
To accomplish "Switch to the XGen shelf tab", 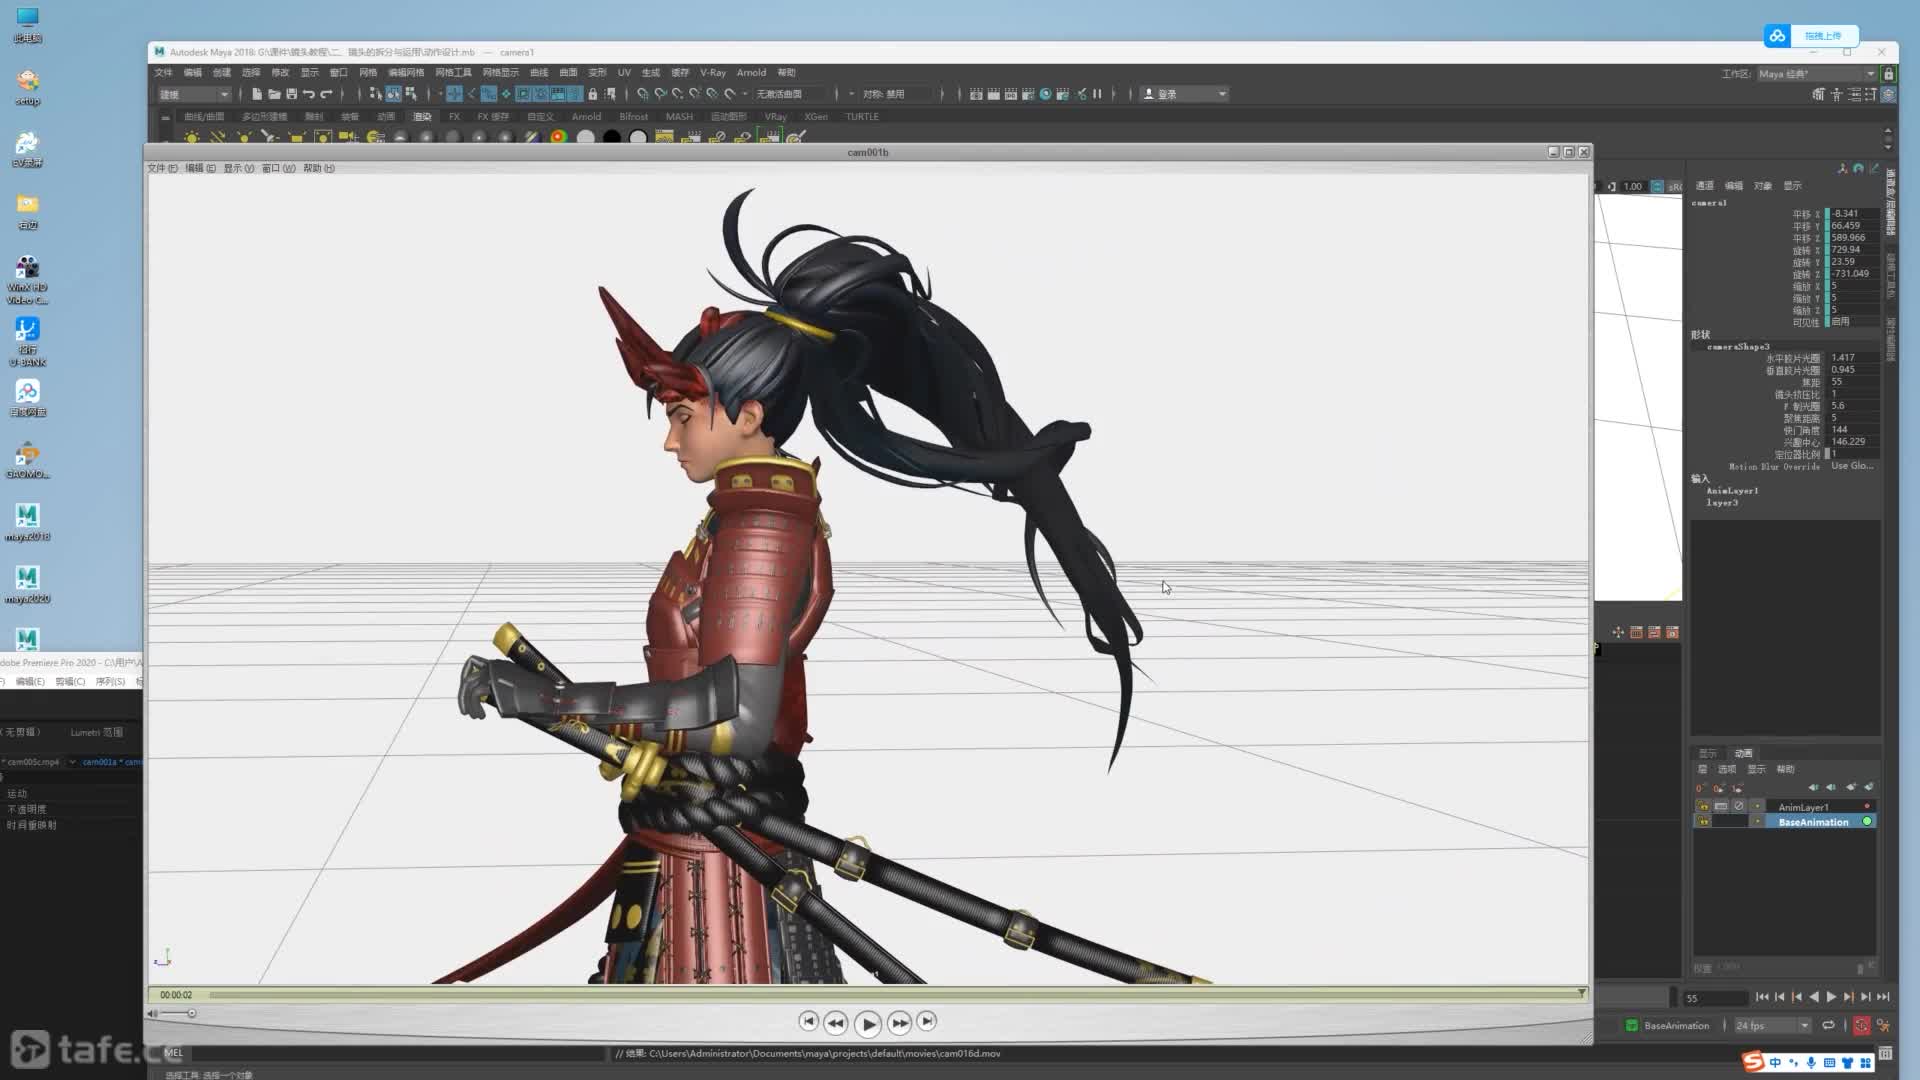I will (x=816, y=117).
